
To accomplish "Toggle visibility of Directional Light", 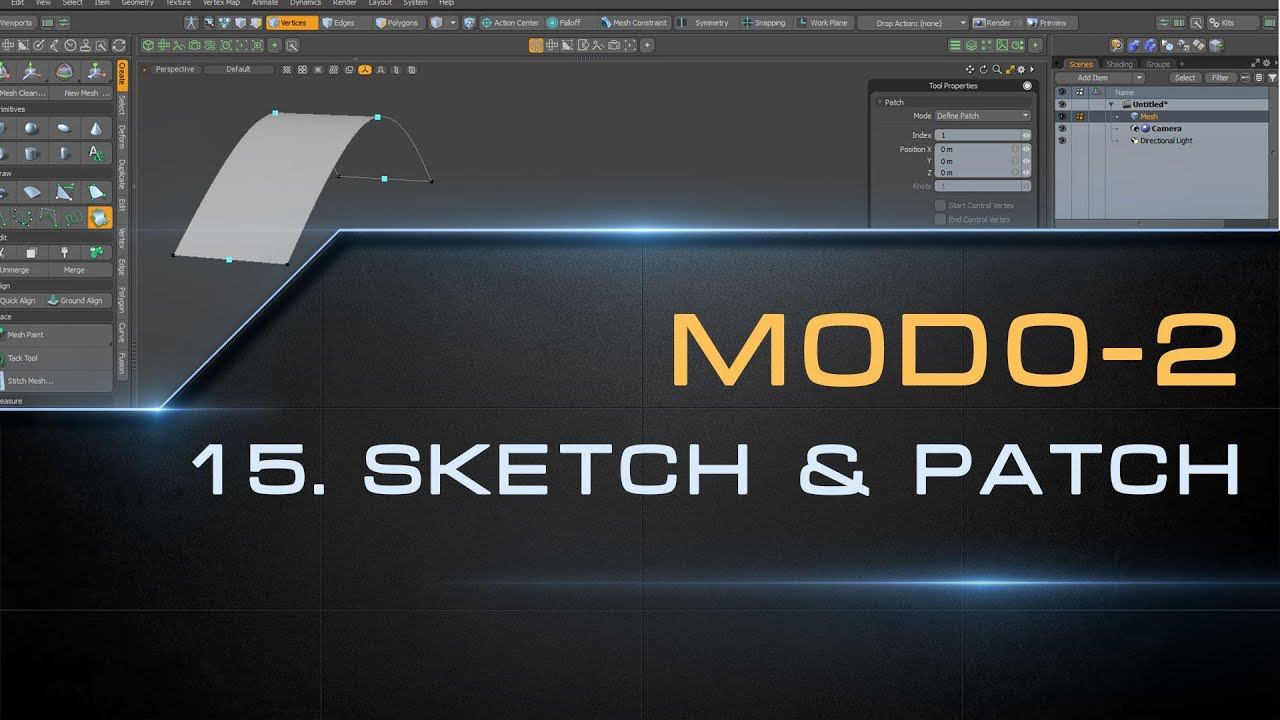I will tap(1062, 140).
